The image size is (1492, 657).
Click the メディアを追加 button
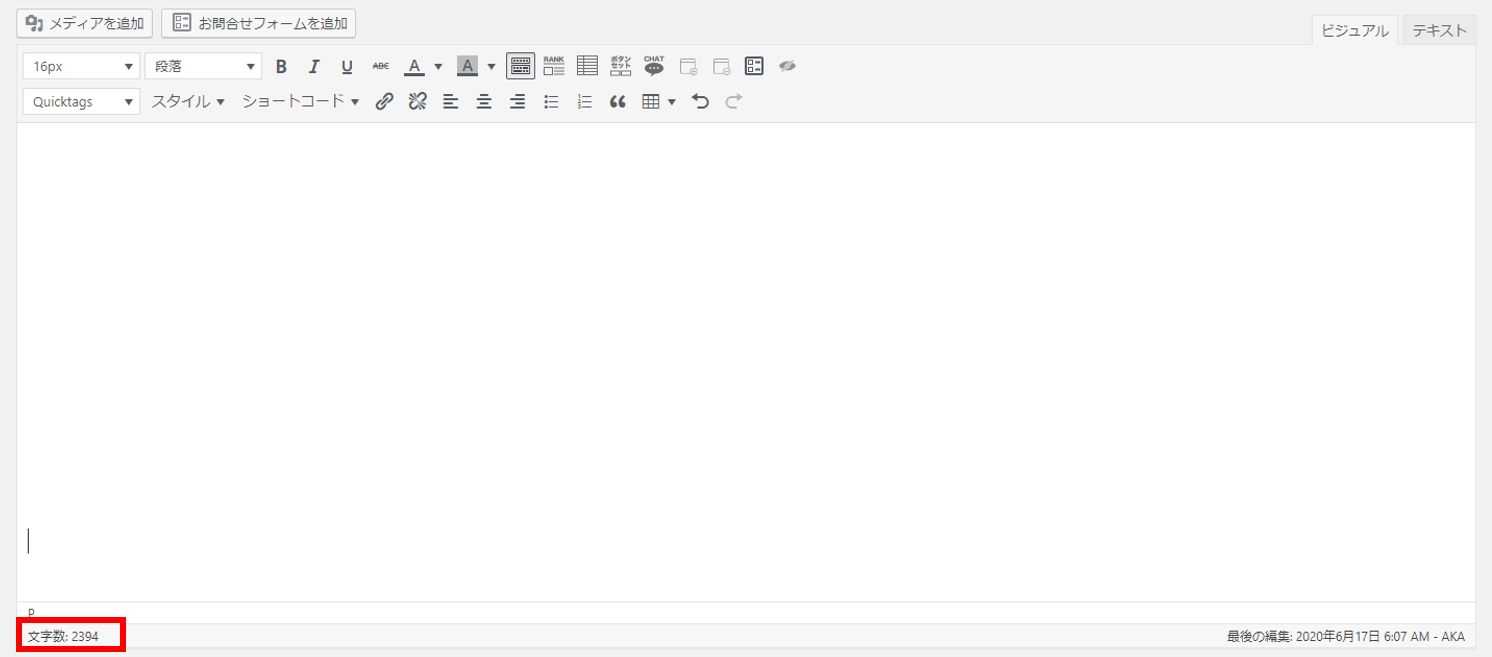click(84, 23)
